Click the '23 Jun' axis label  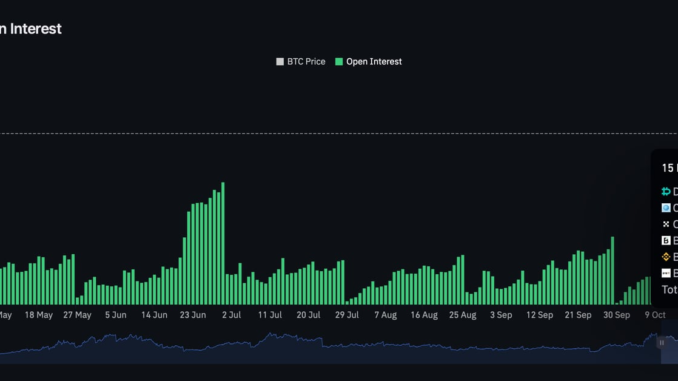(193, 315)
